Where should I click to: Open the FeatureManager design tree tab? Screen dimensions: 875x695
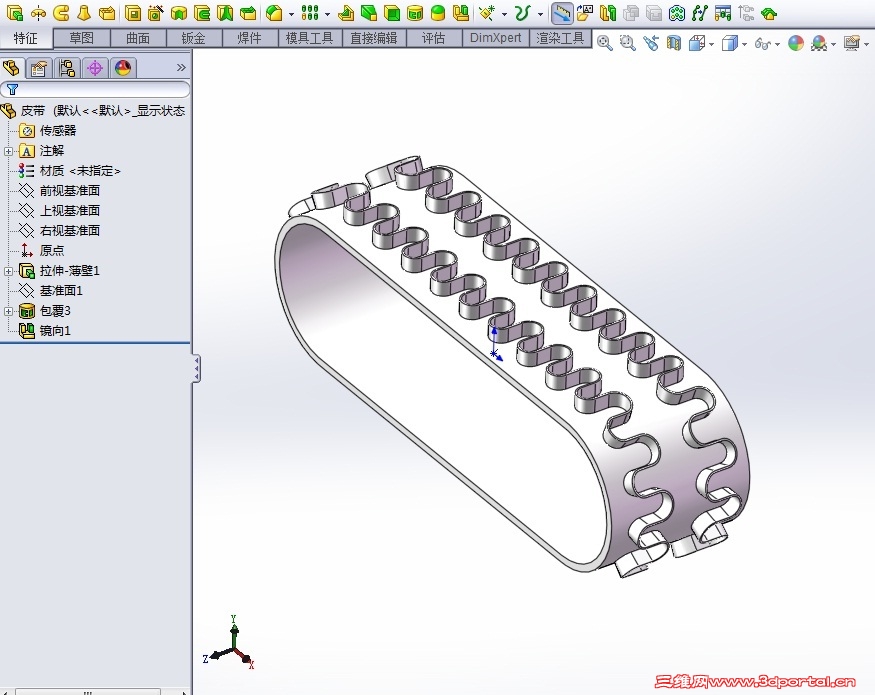pyautogui.click(x=12, y=68)
